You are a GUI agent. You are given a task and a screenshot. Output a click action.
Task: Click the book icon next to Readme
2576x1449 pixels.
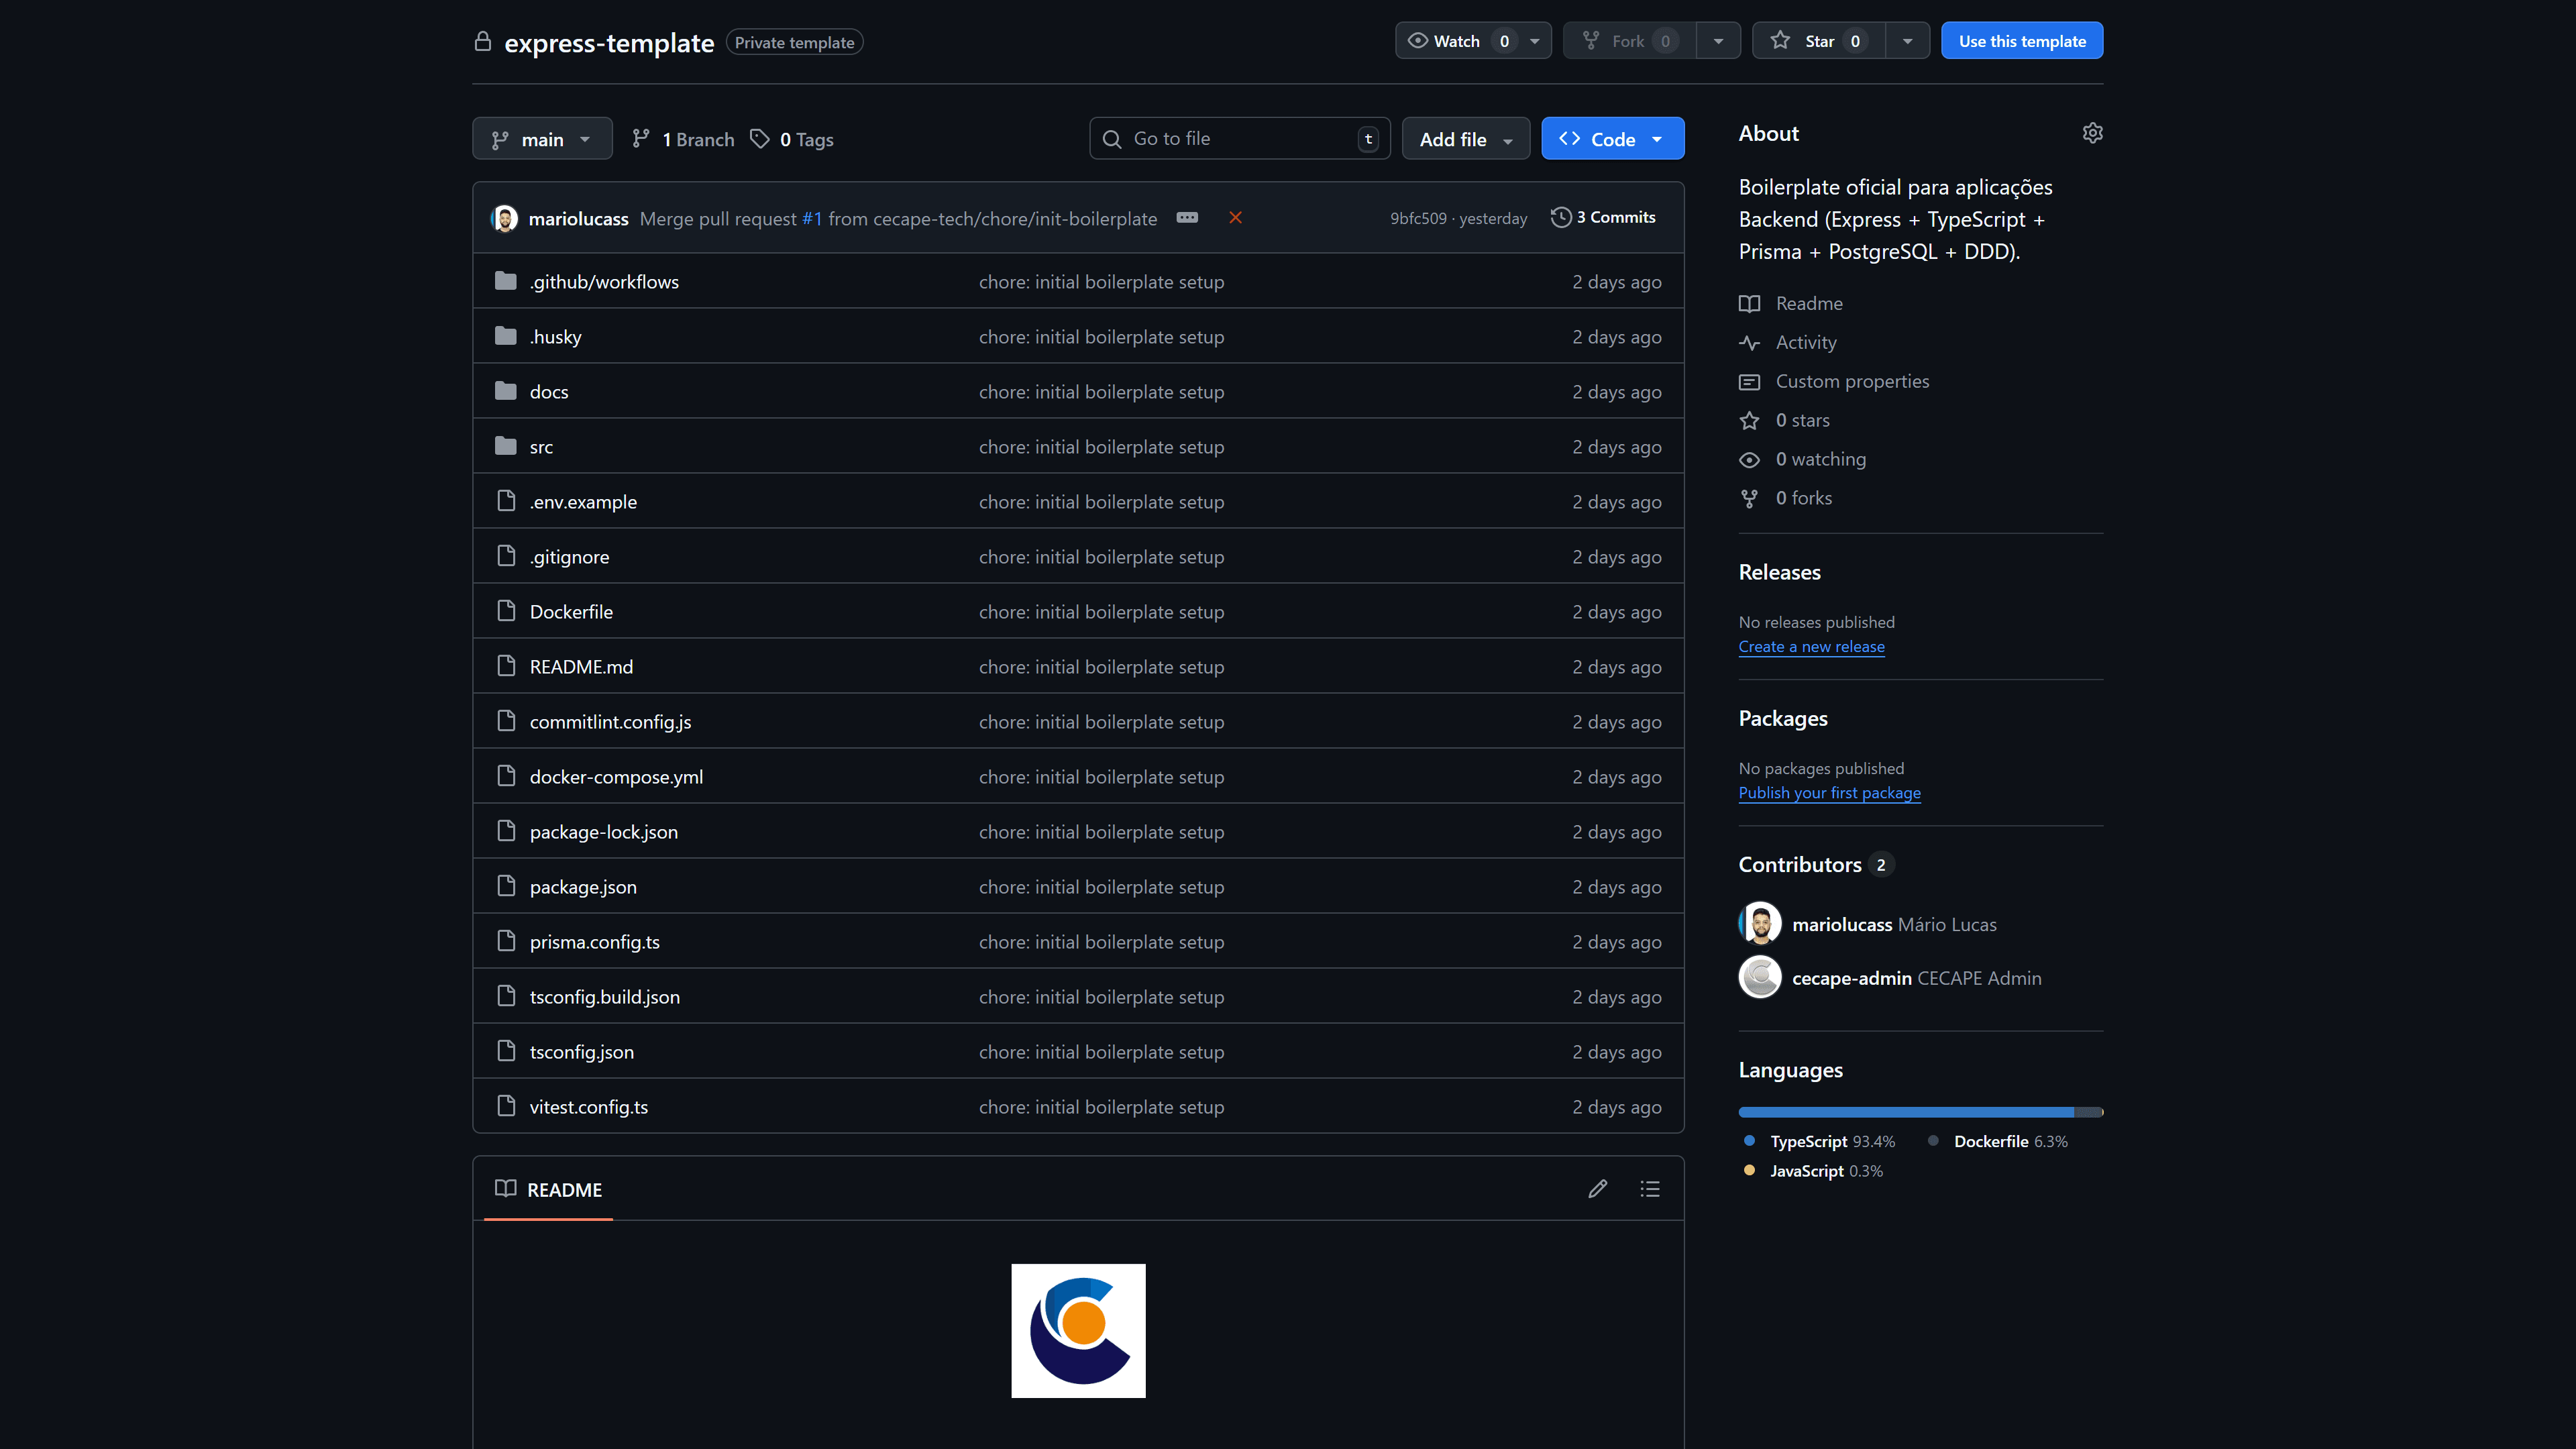[1750, 303]
